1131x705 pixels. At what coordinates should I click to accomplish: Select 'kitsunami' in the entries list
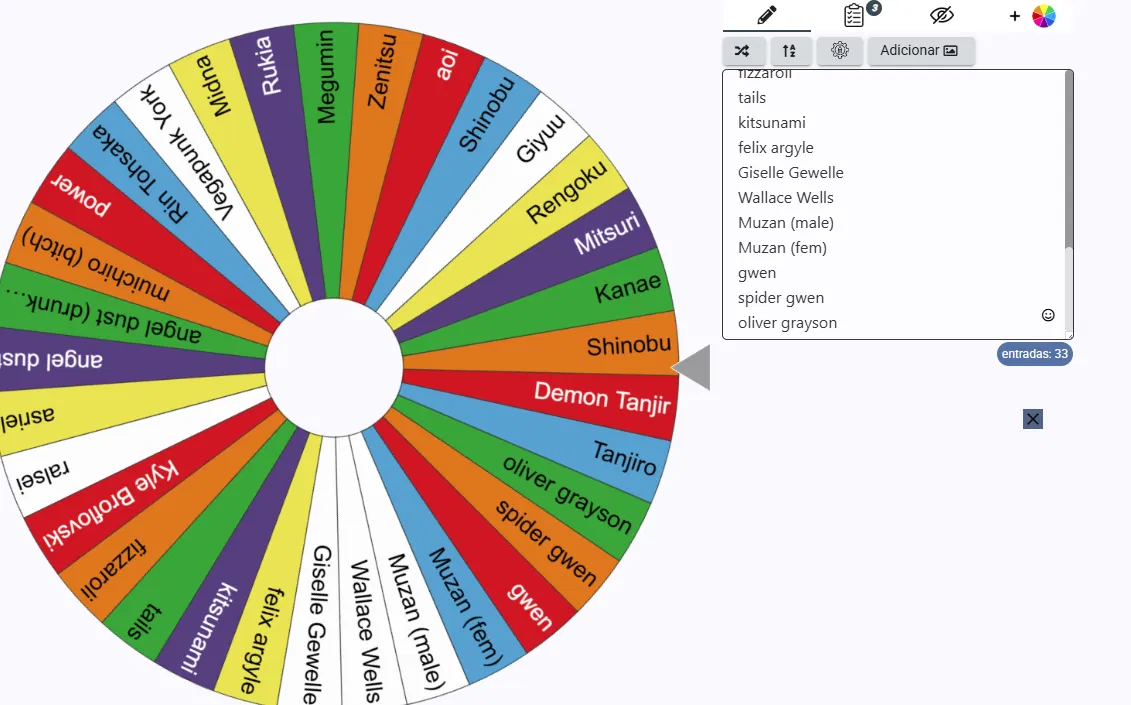pyautogui.click(x=772, y=123)
